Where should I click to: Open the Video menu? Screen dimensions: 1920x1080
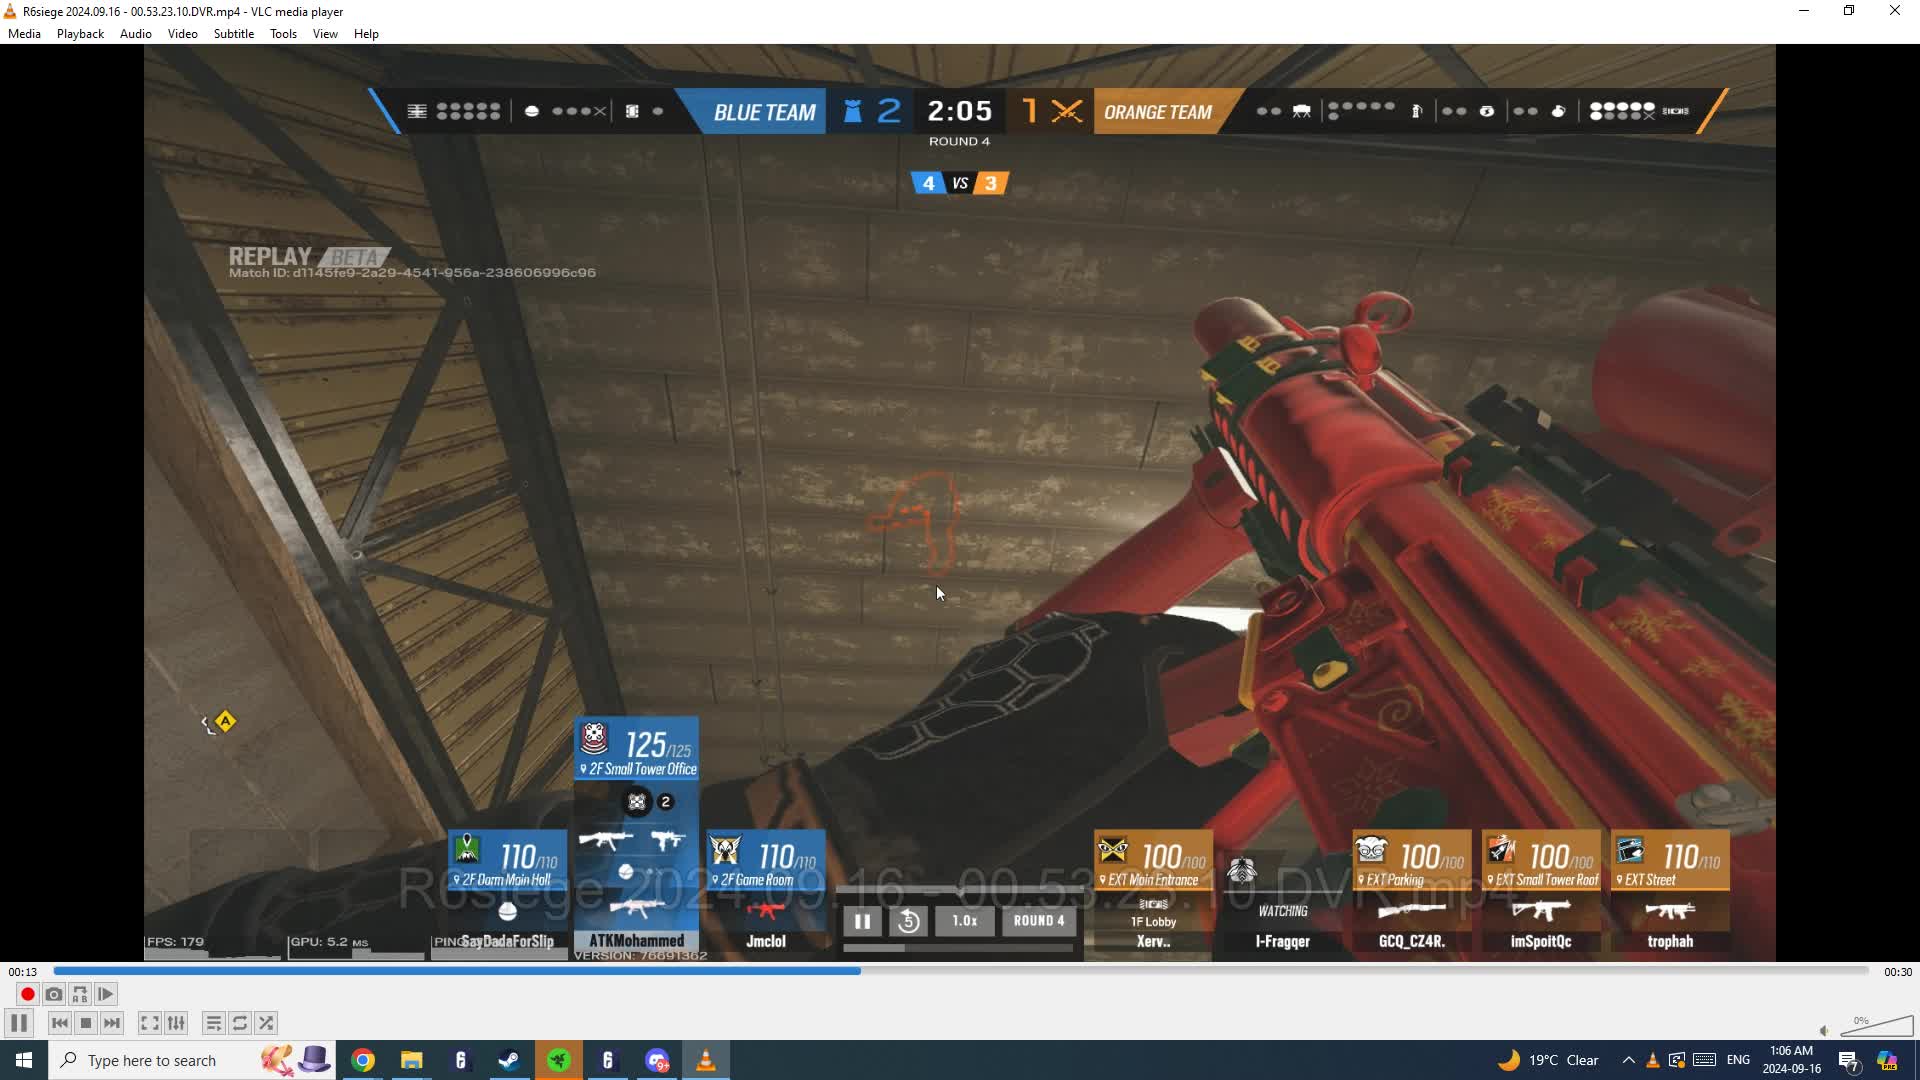tap(182, 33)
